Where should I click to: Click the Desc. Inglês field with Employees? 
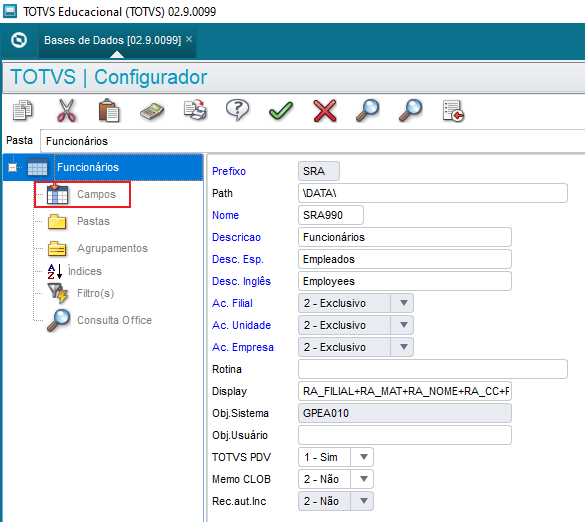[x=405, y=281]
